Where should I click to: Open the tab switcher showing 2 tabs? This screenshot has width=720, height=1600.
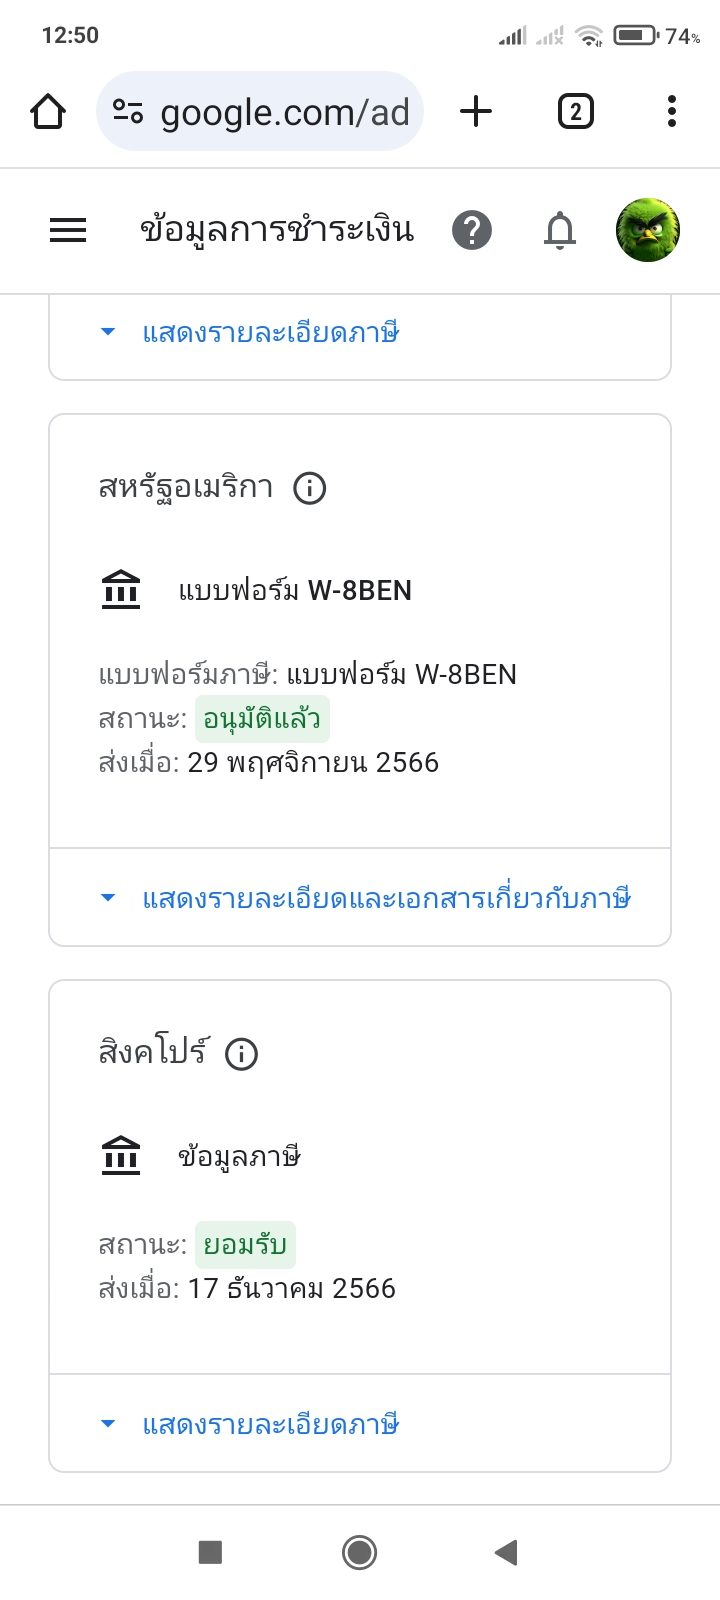coord(575,112)
